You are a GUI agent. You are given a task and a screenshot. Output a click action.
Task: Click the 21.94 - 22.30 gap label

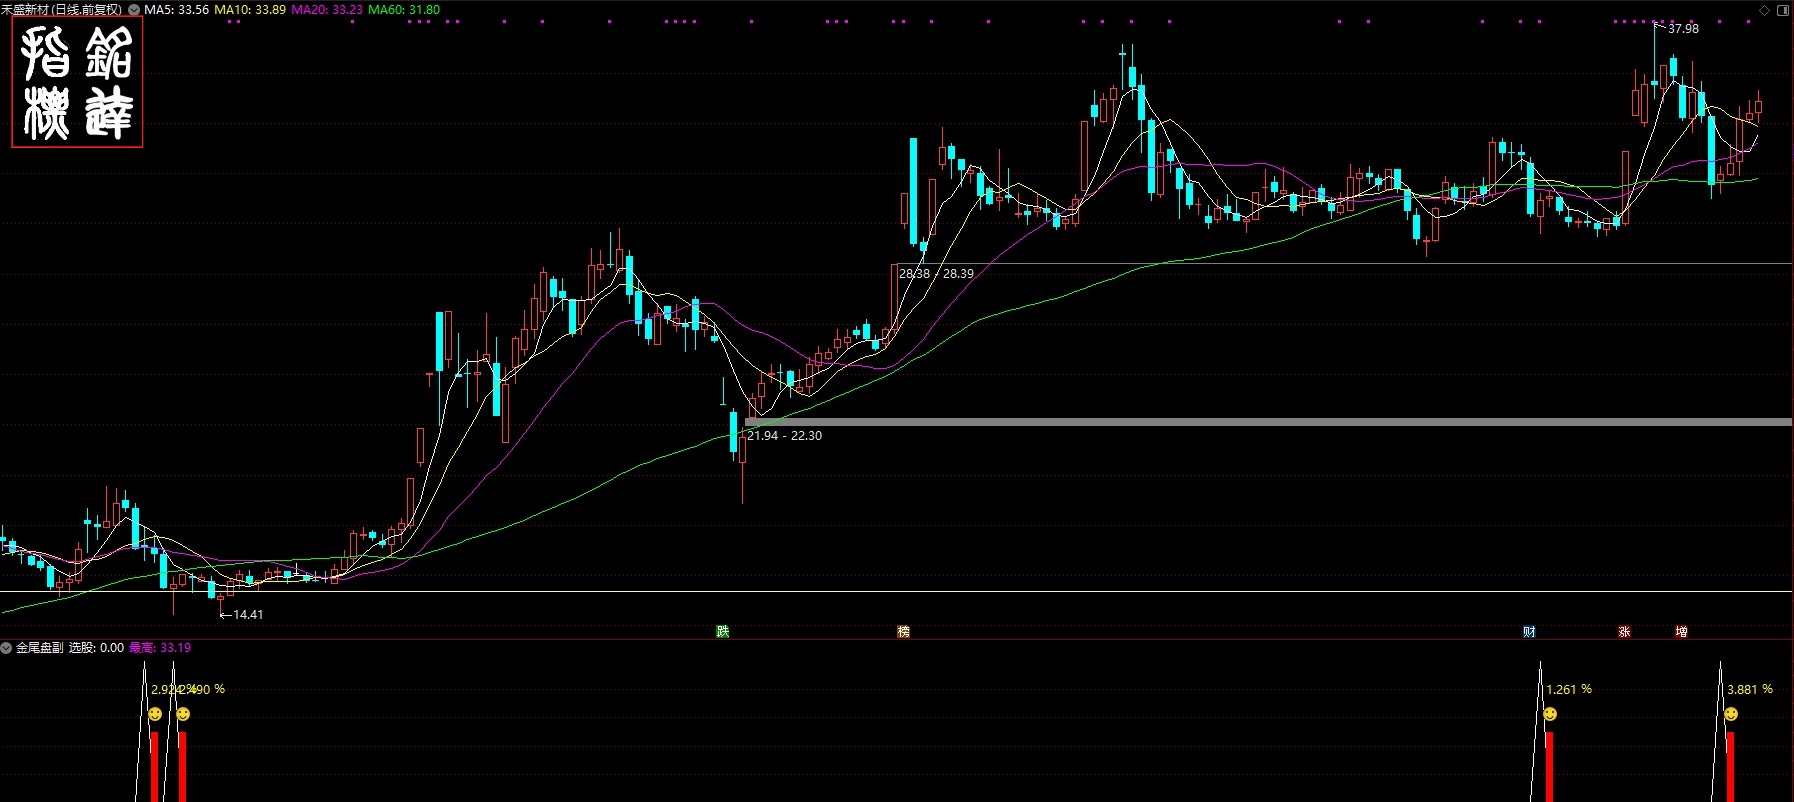pos(785,436)
